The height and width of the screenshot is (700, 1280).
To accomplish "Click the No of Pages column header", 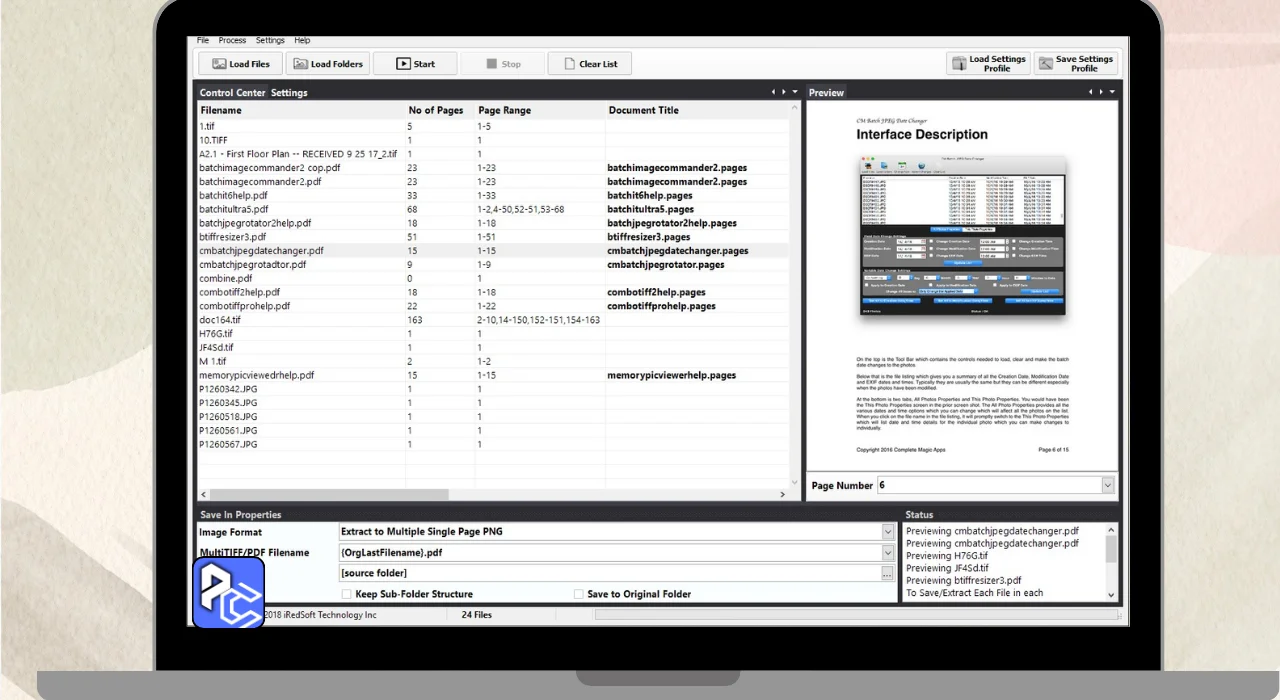I will (440, 110).
